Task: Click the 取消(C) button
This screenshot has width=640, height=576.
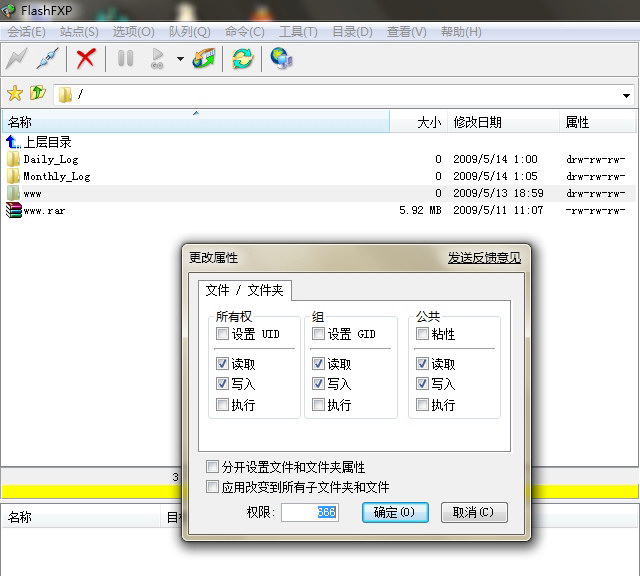Action: click(474, 512)
